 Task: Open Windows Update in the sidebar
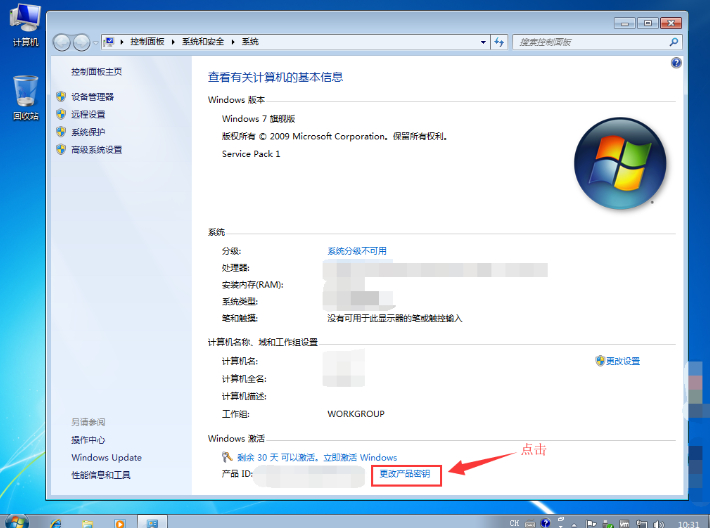106,457
